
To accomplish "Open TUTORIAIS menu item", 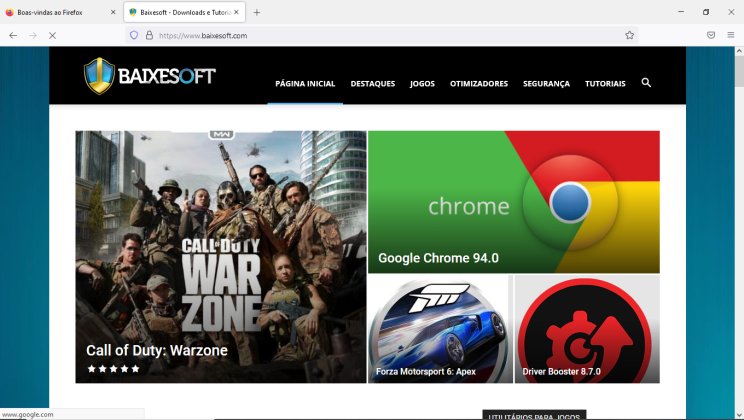I will (x=605, y=84).
